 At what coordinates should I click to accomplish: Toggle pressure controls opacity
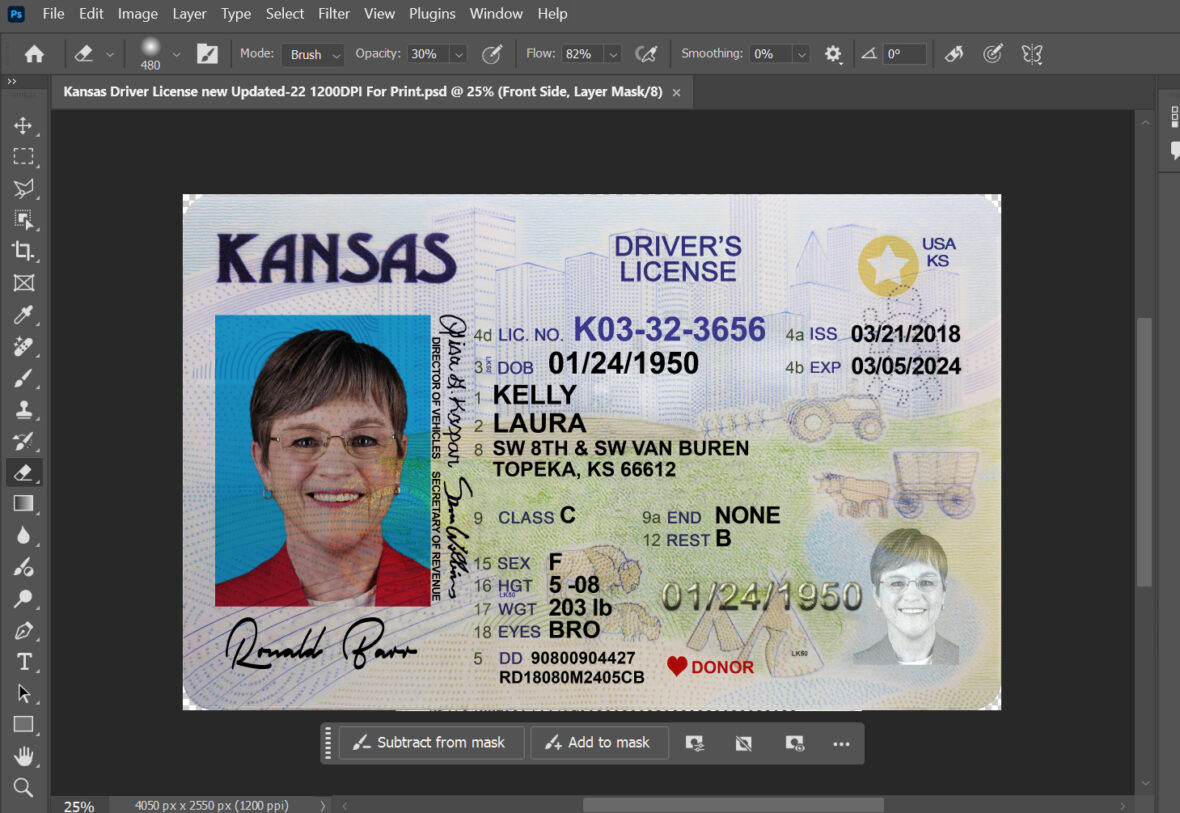tap(493, 53)
